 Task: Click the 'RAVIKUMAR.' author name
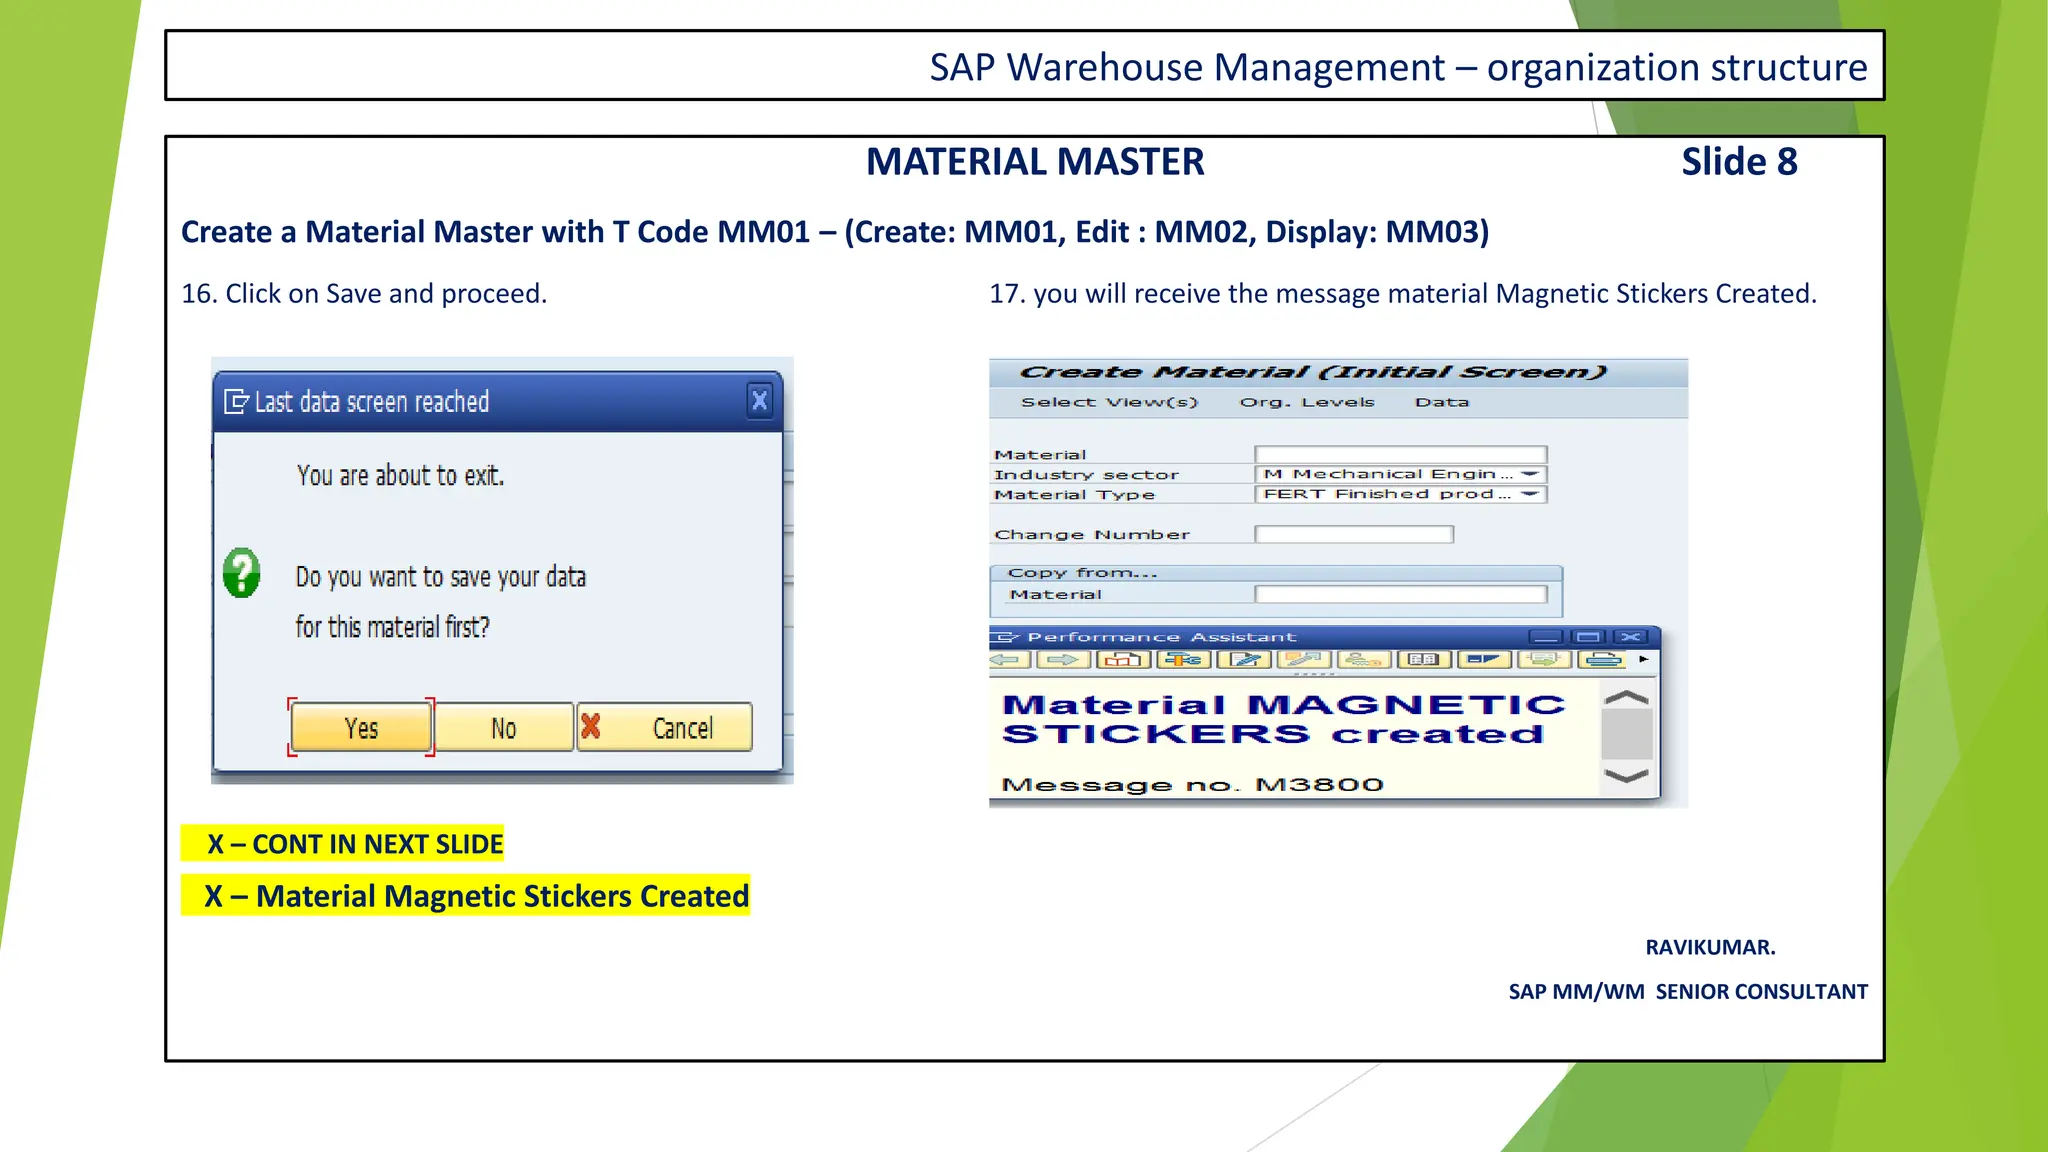tap(1710, 947)
